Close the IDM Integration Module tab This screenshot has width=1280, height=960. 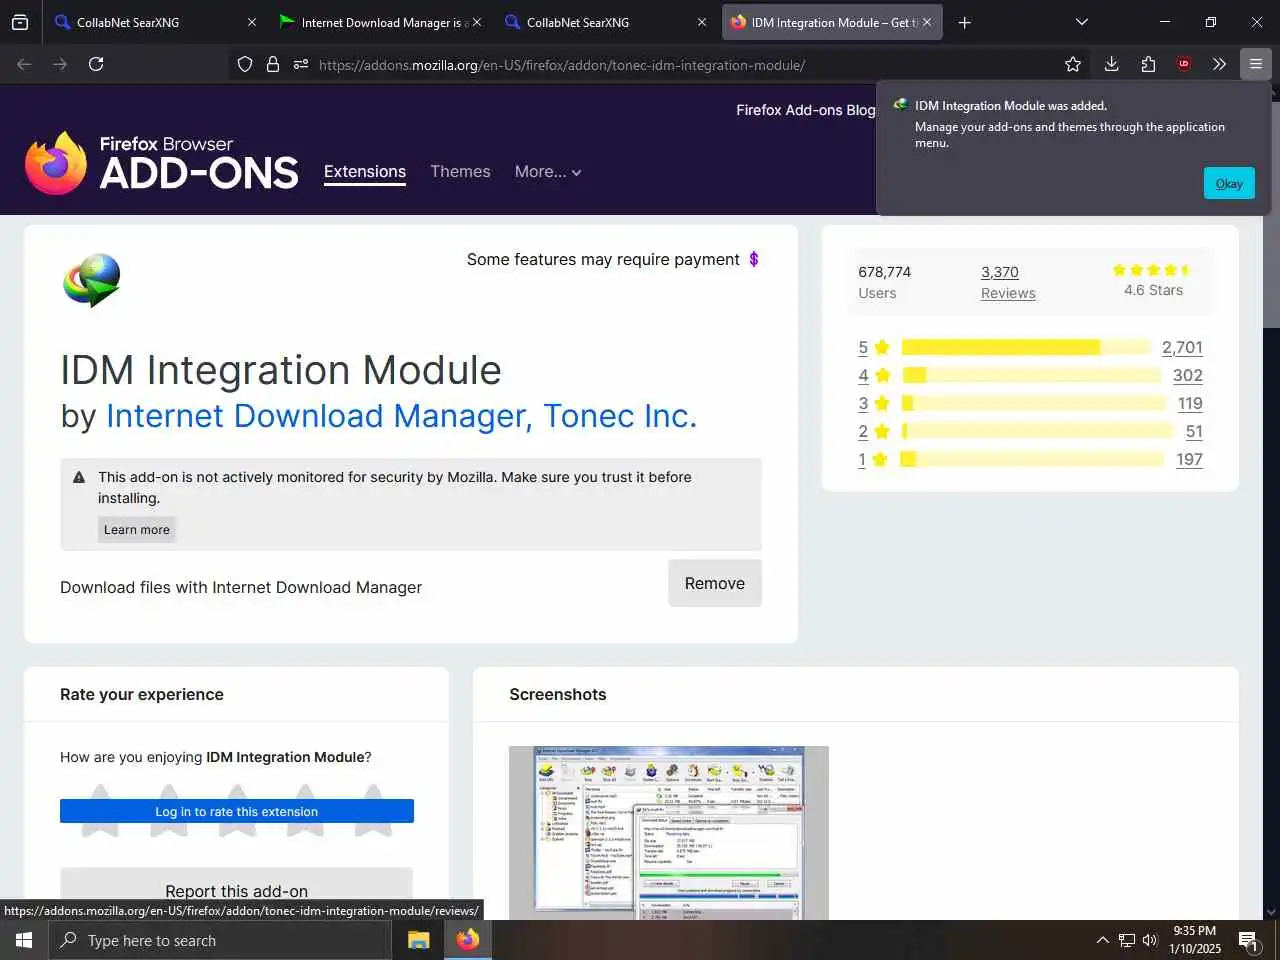927,22
